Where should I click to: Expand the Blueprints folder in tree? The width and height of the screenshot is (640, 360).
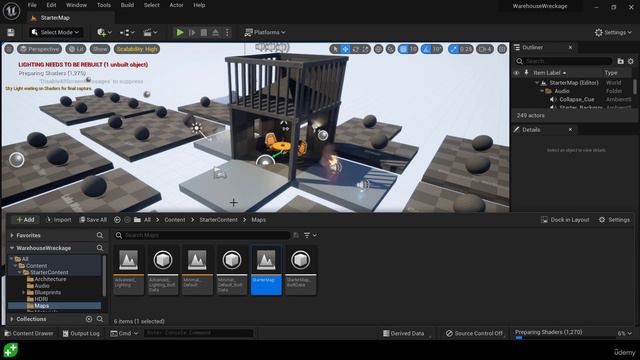tap(24, 293)
